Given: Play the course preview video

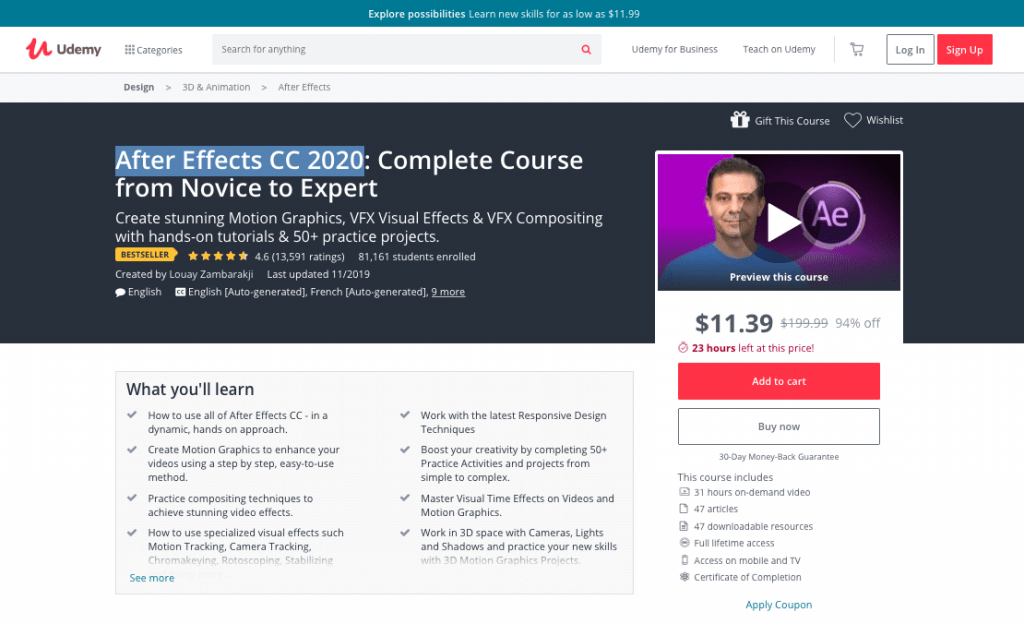Looking at the screenshot, I should click(782, 224).
